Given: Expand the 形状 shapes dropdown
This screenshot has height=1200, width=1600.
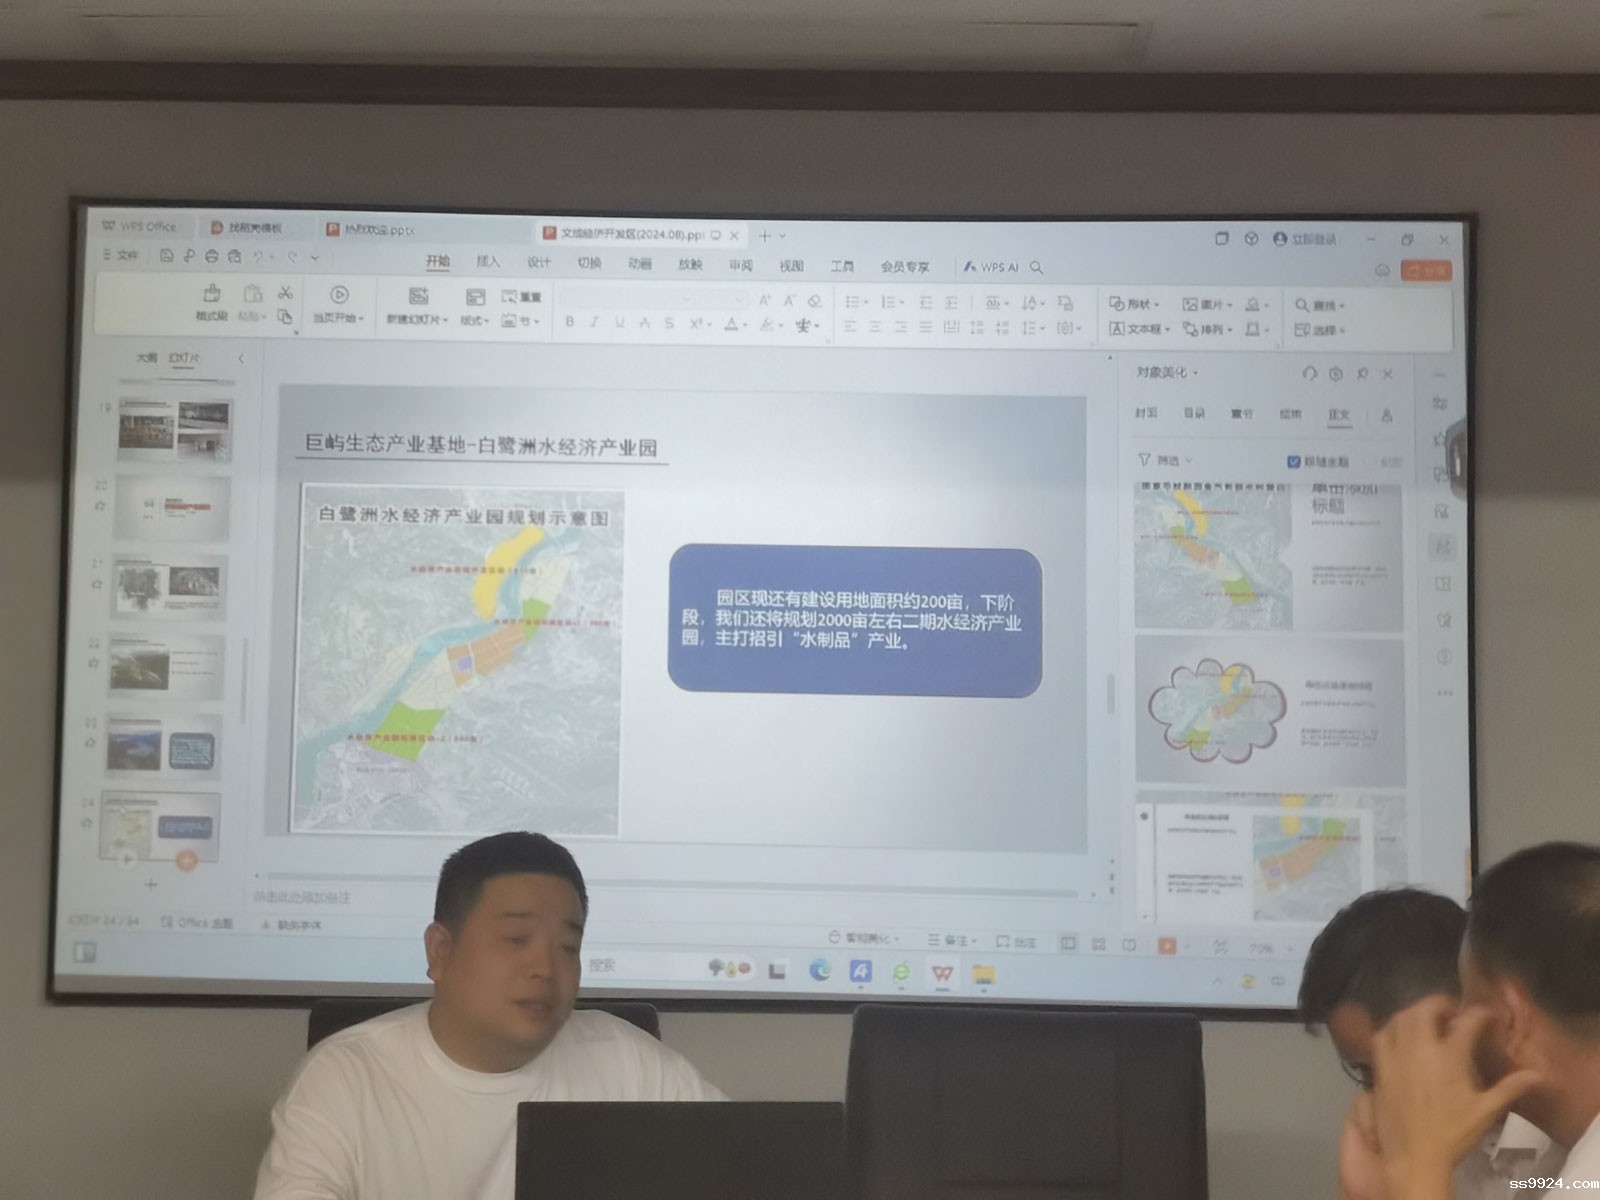Looking at the screenshot, I should [1135, 304].
